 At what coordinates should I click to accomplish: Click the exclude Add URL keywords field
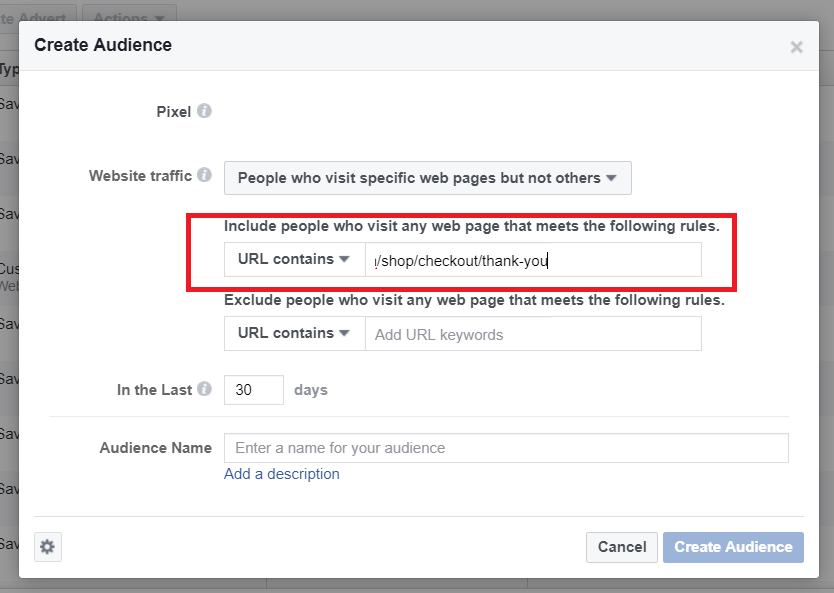[x=533, y=332]
